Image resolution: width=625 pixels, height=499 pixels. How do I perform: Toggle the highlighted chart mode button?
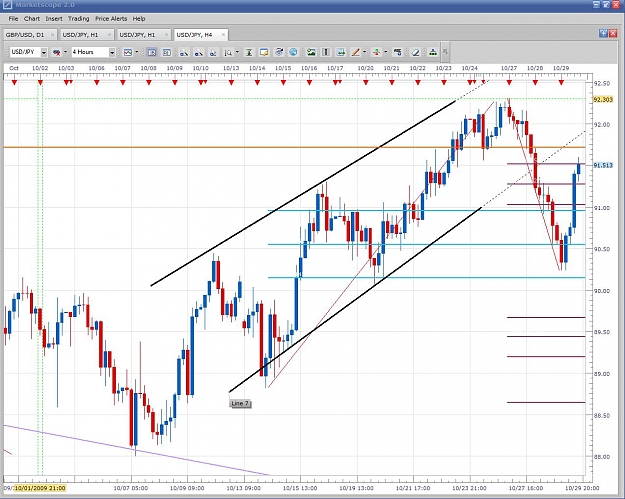(151, 52)
